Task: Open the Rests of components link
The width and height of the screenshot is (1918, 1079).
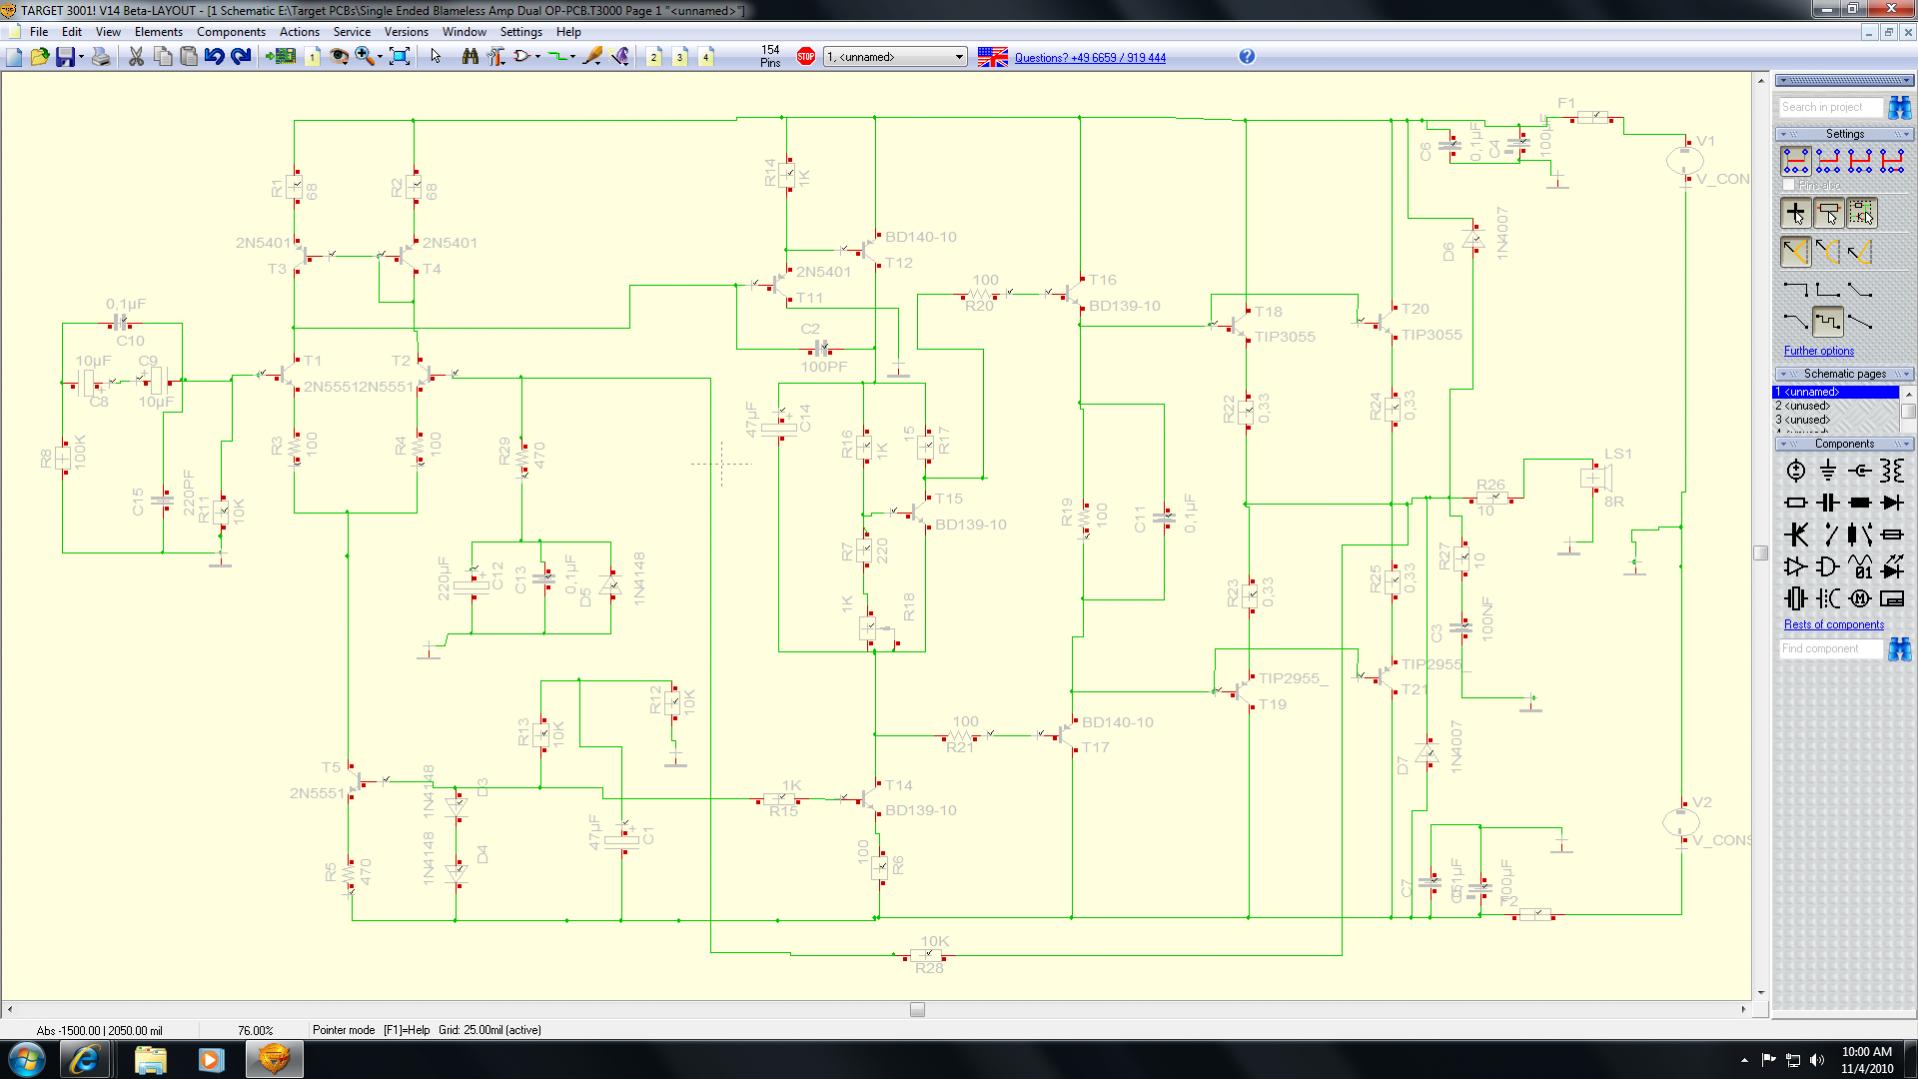Action: pyautogui.click(x=1833, y=625)
